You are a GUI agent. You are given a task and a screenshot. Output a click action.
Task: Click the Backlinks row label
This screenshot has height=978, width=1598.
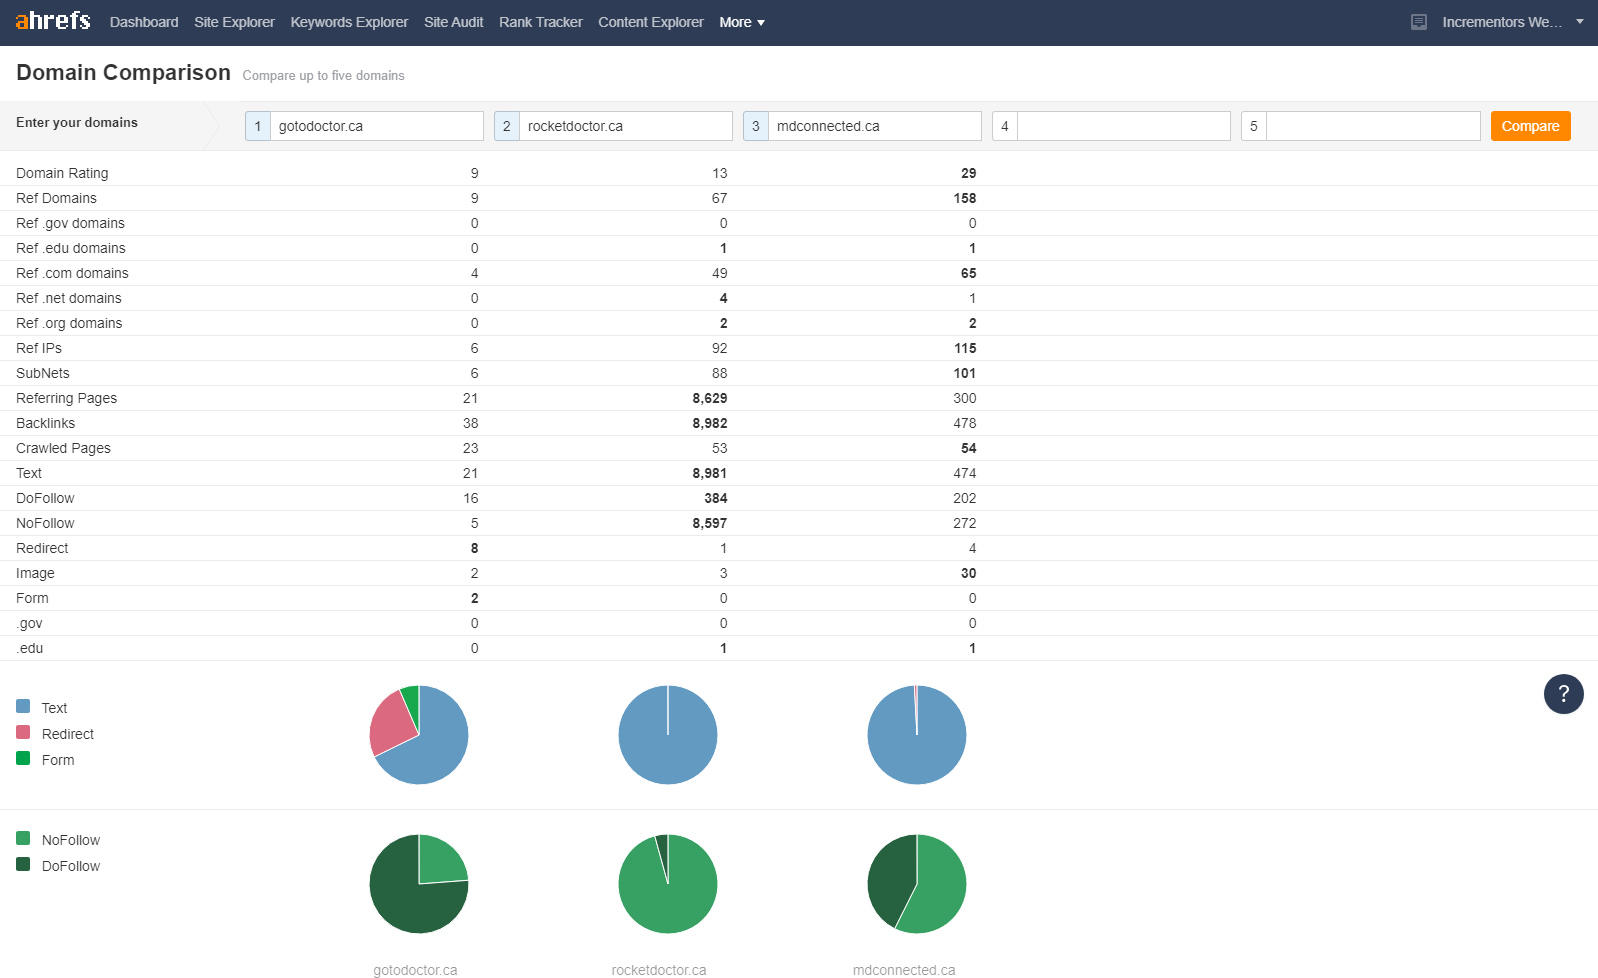45,423
